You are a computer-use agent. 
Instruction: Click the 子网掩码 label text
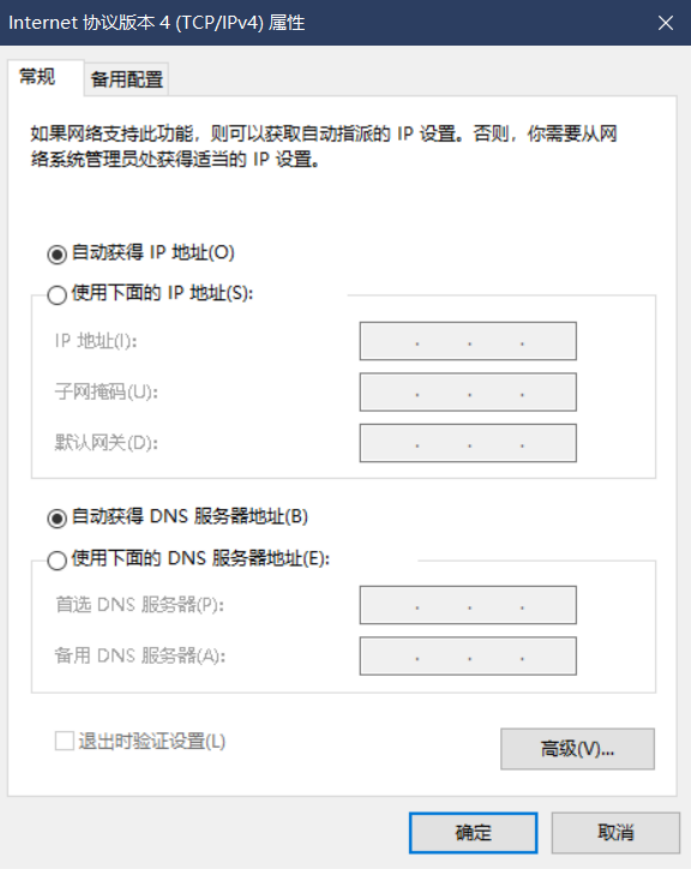point(105,391)
